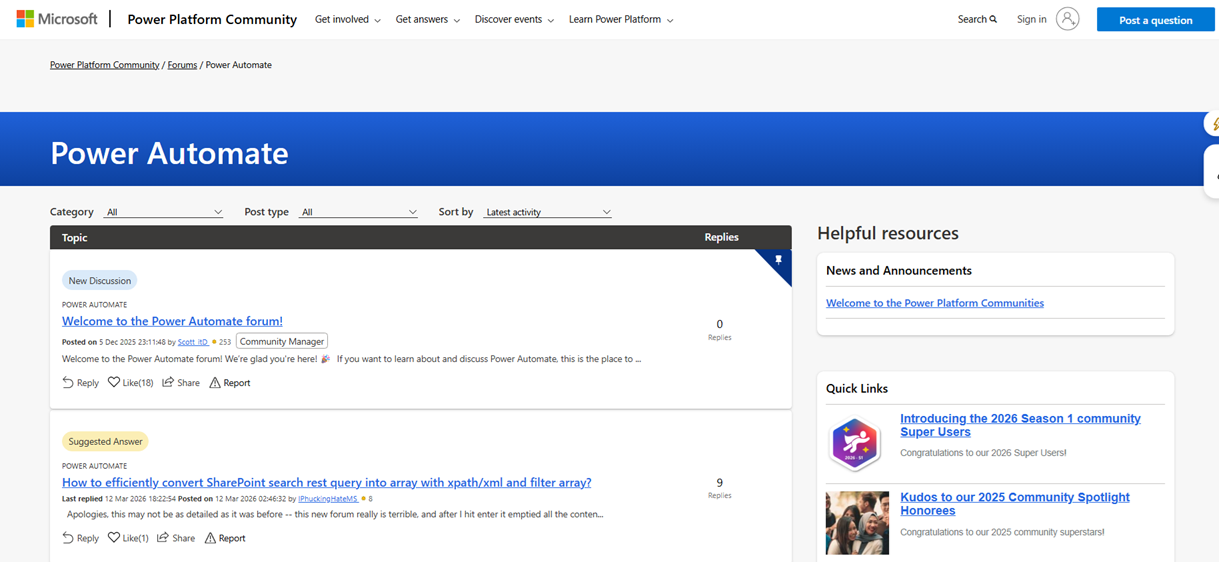The image size is (1219, 562).
Task: Click the Power Platform Community header title
Action: click(x=212, y=19)
